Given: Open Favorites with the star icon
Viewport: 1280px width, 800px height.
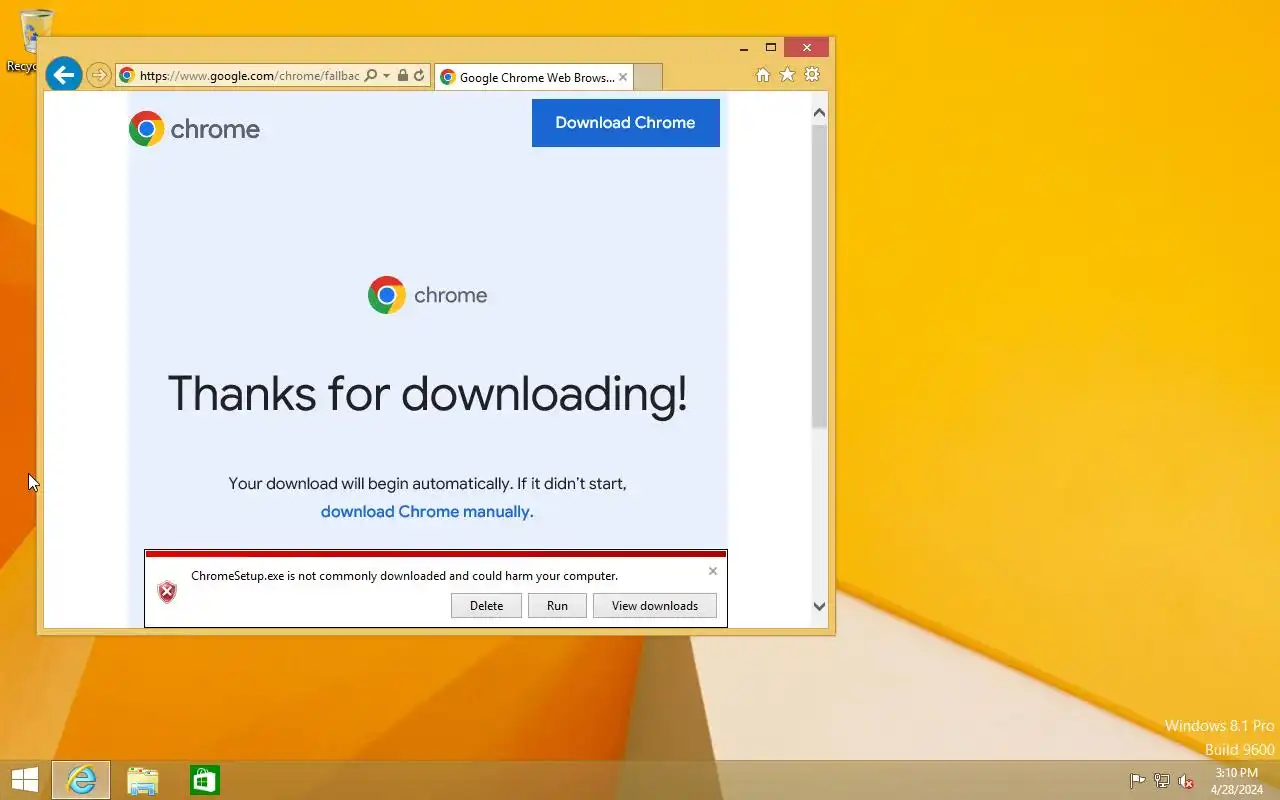Looking at the screenshot, I should pyautogui.click(x=787, y=75).
